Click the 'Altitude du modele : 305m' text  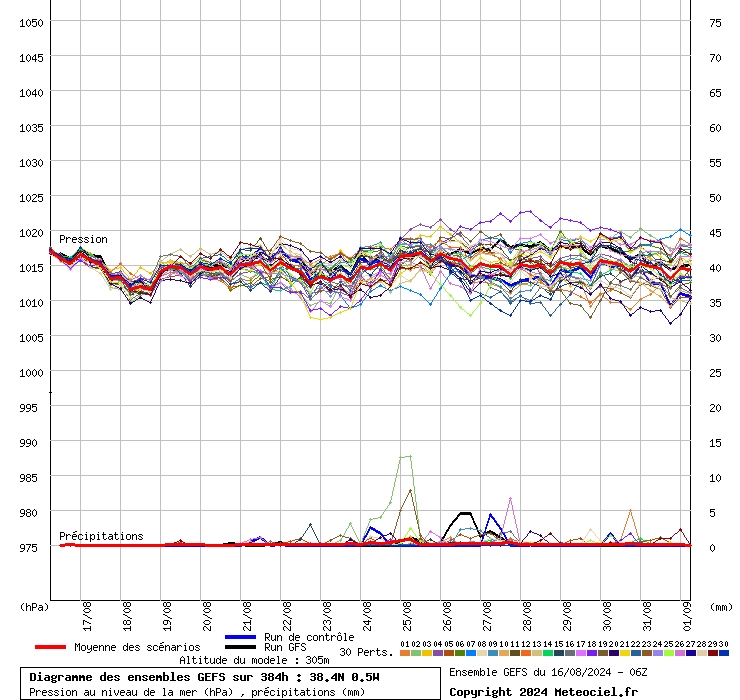coord(241,660)
